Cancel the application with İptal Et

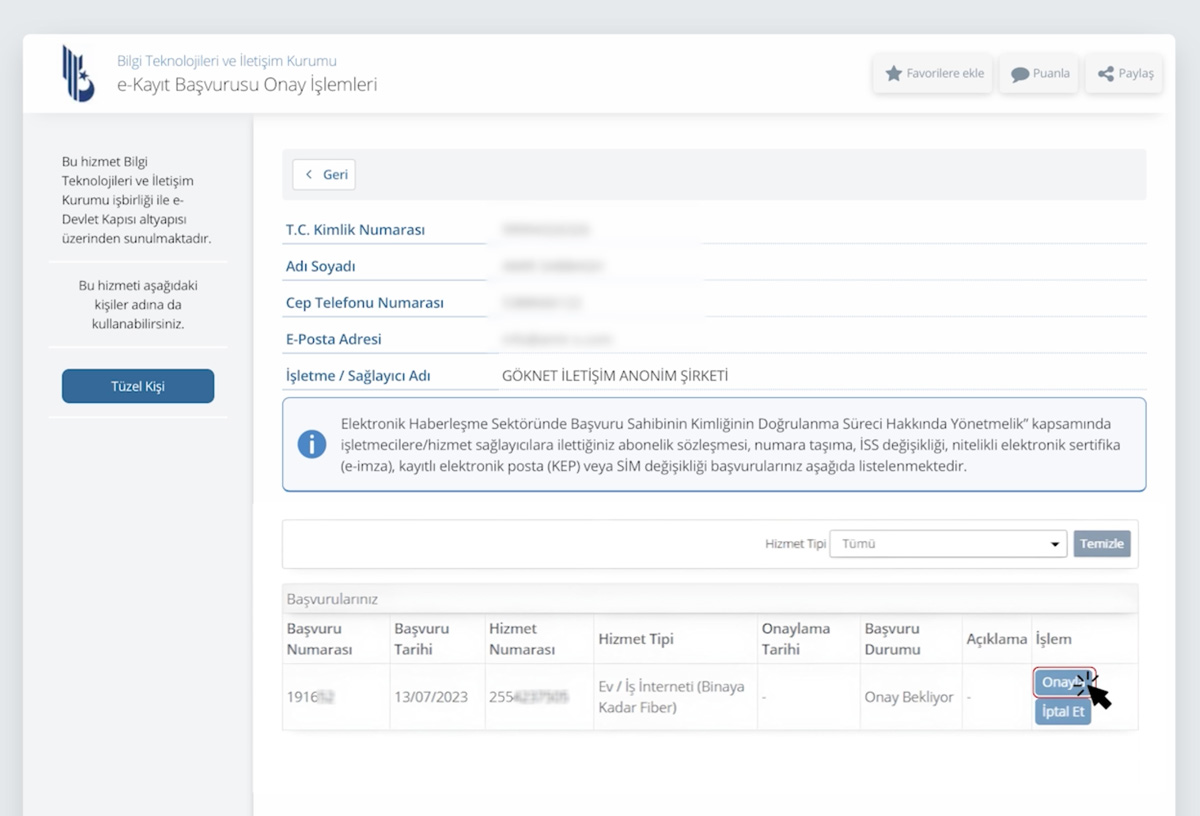click(1062, 712)
